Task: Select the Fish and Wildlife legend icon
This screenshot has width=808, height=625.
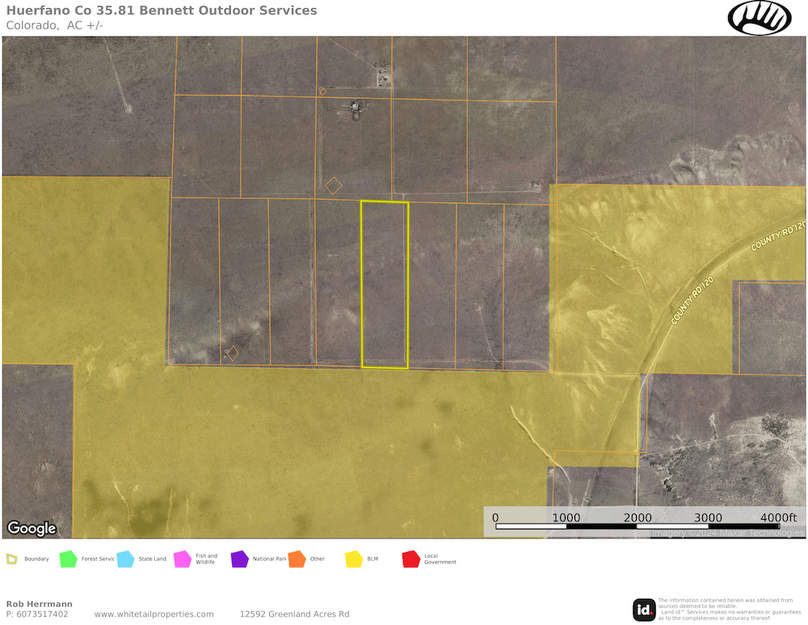Action: pyautogui.click(x=181, y=559)
